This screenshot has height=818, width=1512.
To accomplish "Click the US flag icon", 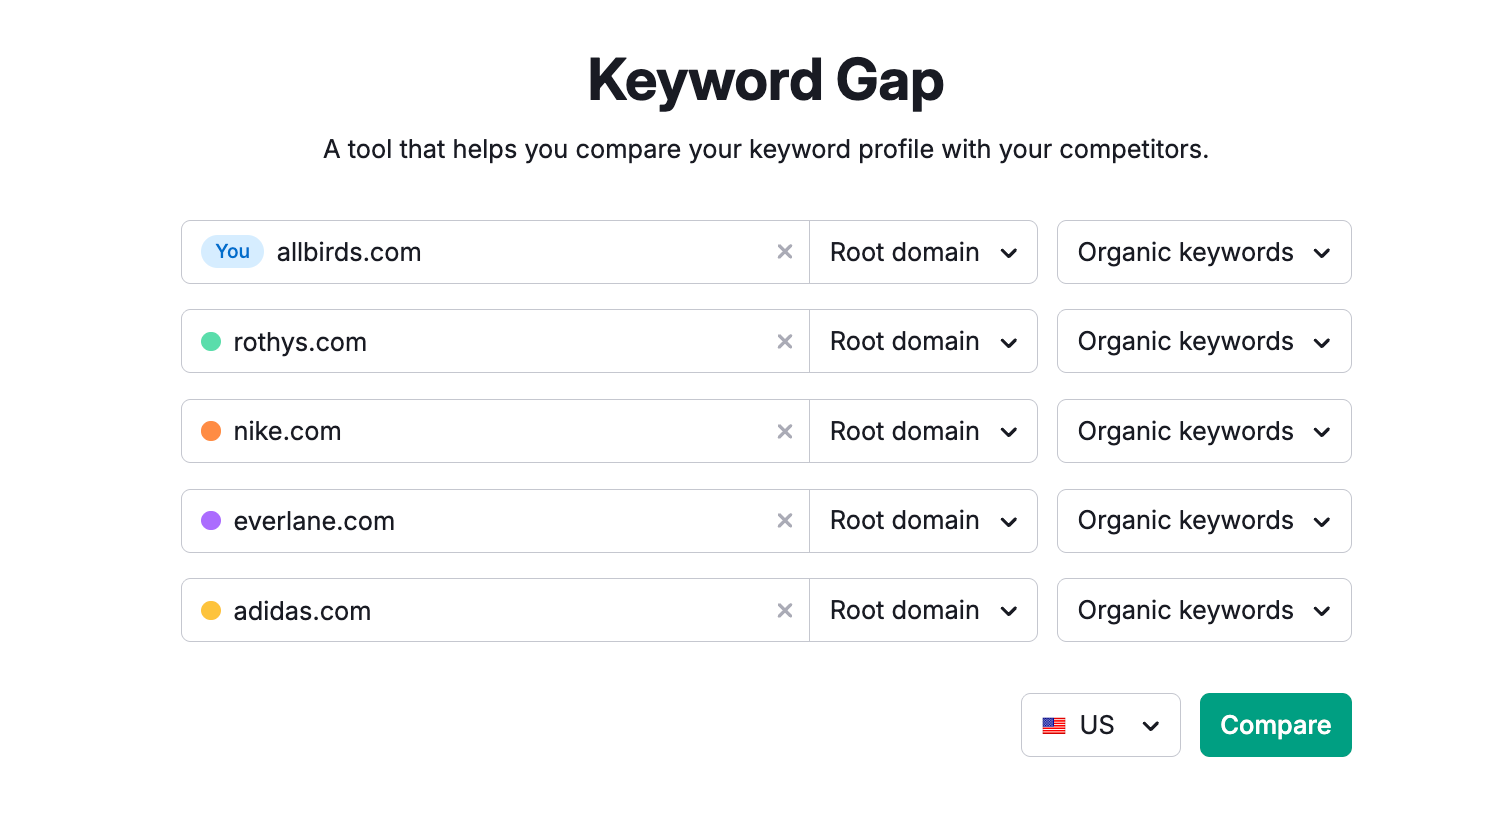I will (1053, 725).
